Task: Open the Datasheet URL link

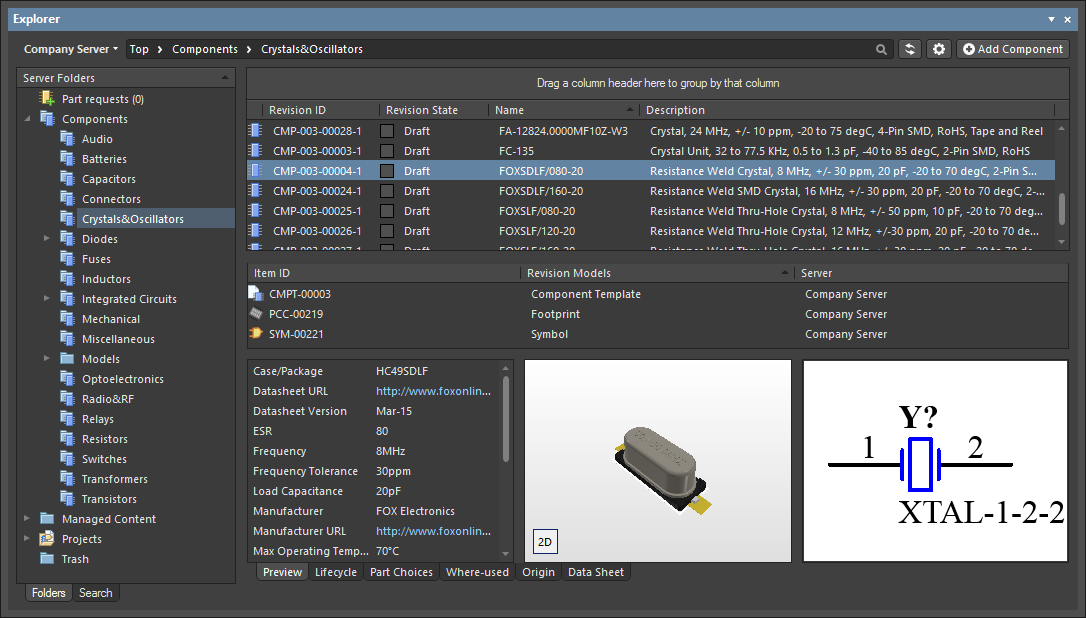Action: tap(433, 391)
